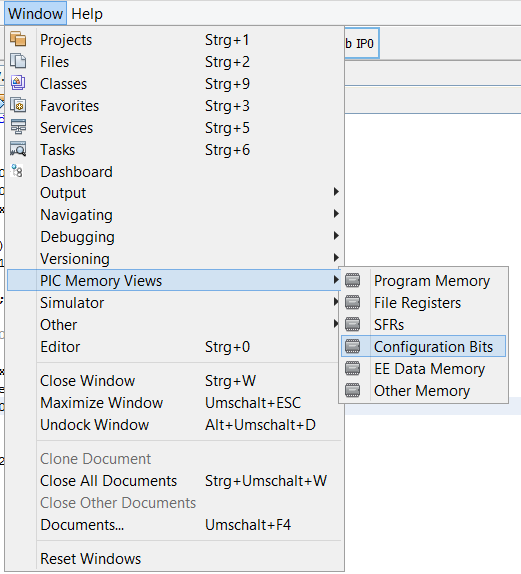Choose Files menu entry
The image size is (521, 574).
(x=174, y=62)
